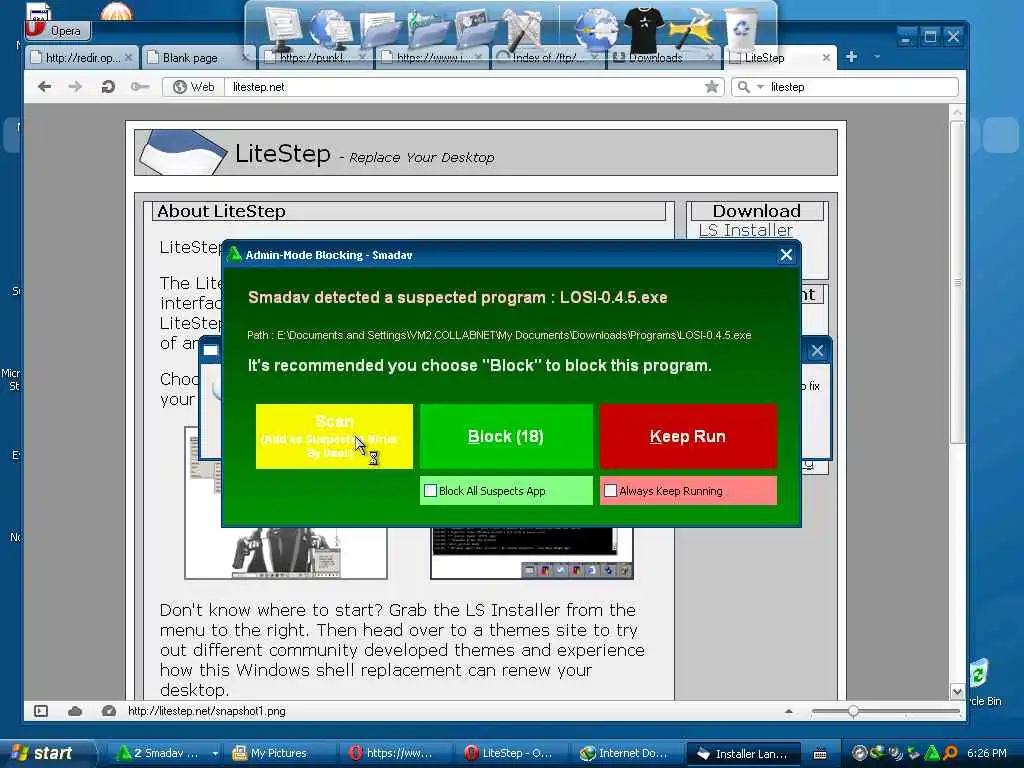Viewport: 1024px width, 768px height.
Task: Choose the red Keep Run button
Action: point(688,436)
